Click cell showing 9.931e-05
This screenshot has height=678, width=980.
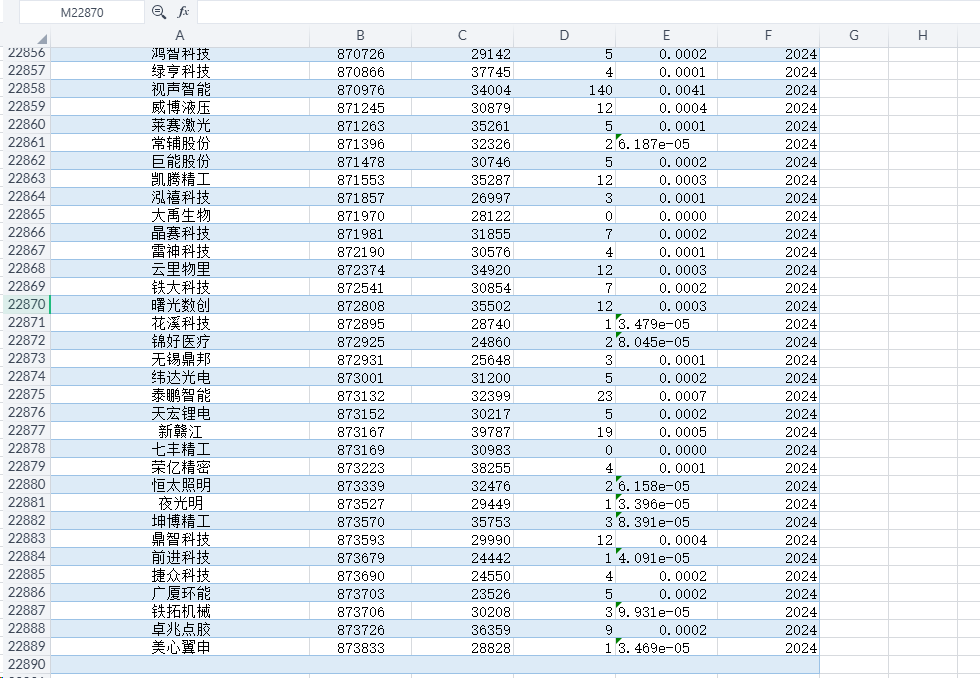tap(666, 611)
